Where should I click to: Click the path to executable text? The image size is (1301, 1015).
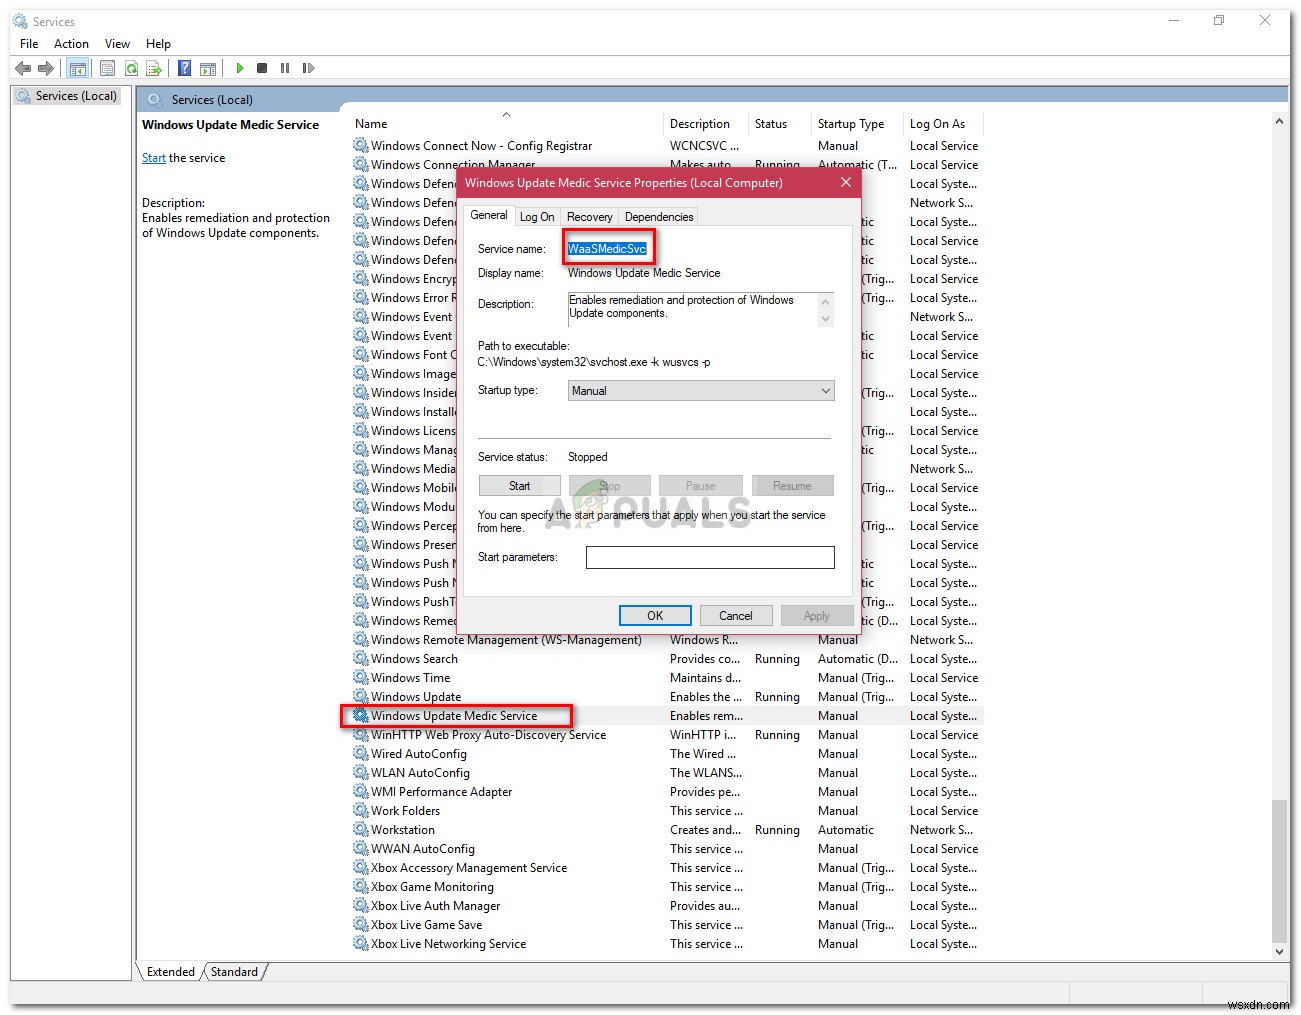594,362
